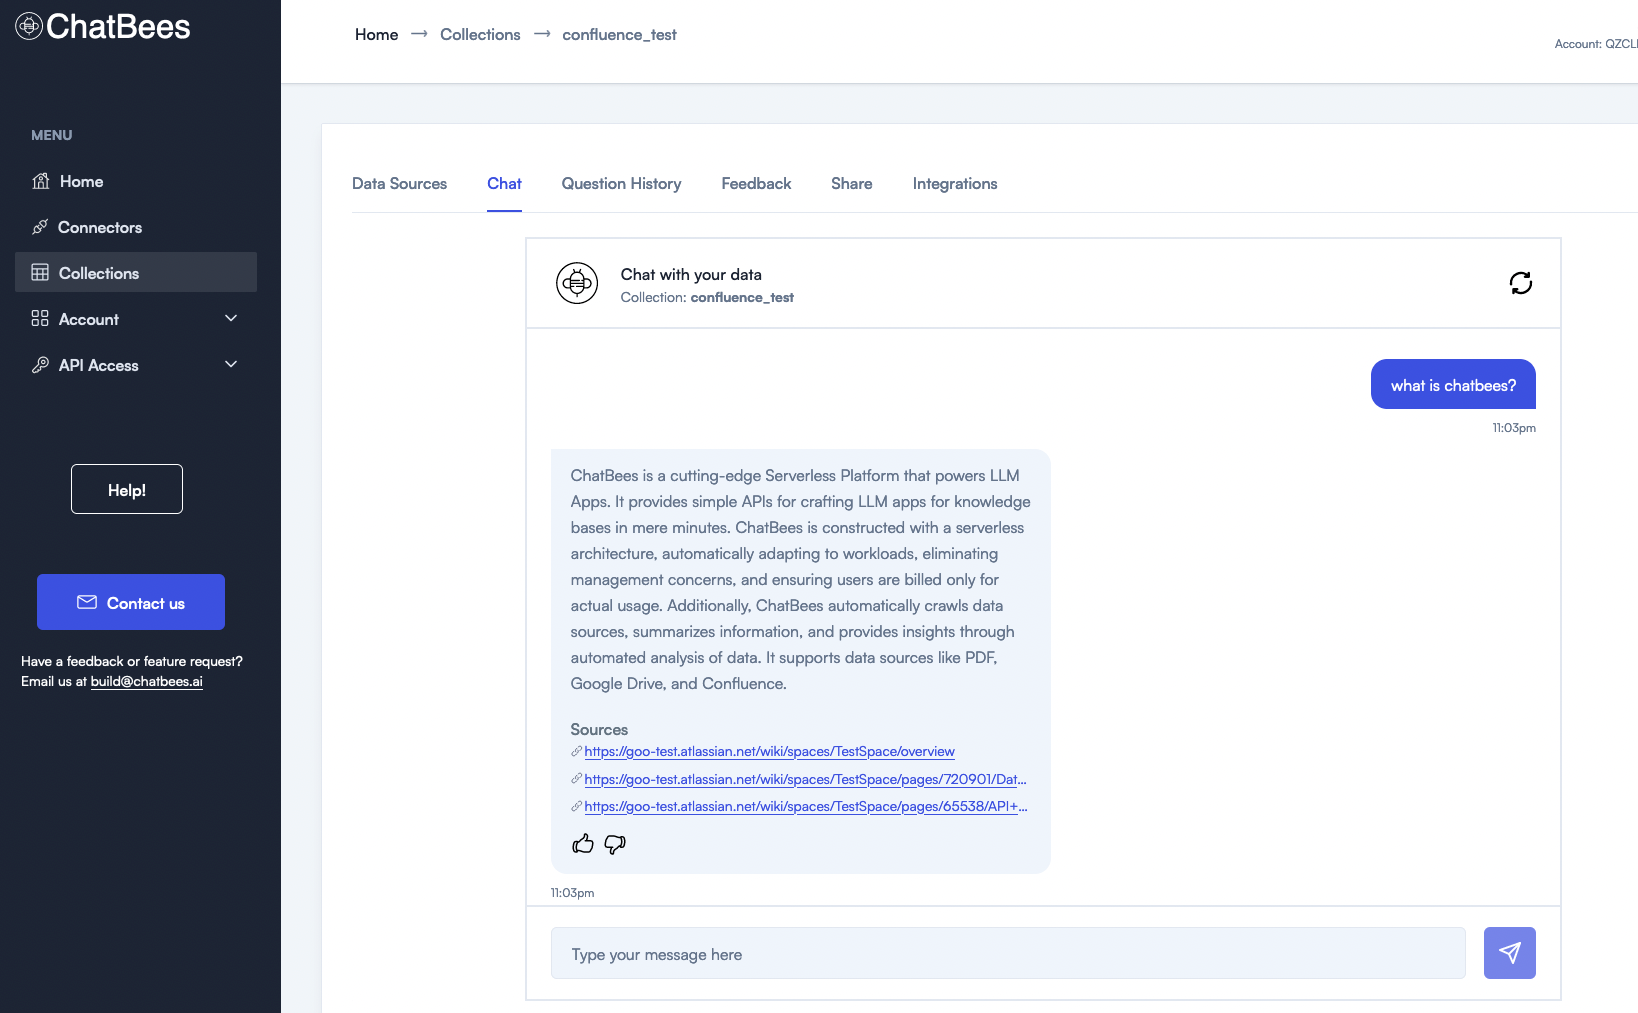Image resolution: width=1638 pixels, height=1013 pixels.
Task: Click the Home icon in the sidebar menu
Action: [41, 181]
